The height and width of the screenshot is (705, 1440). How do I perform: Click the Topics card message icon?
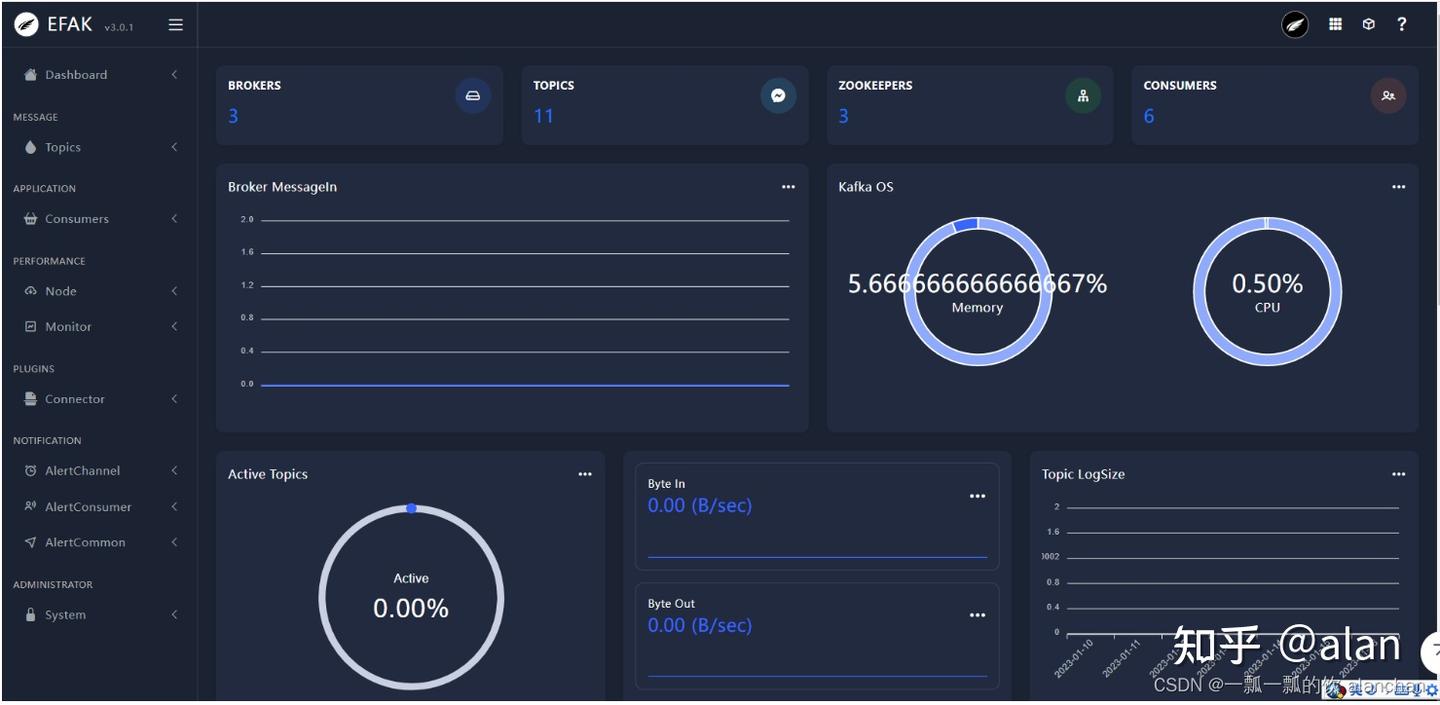click(x=778, y=96)
